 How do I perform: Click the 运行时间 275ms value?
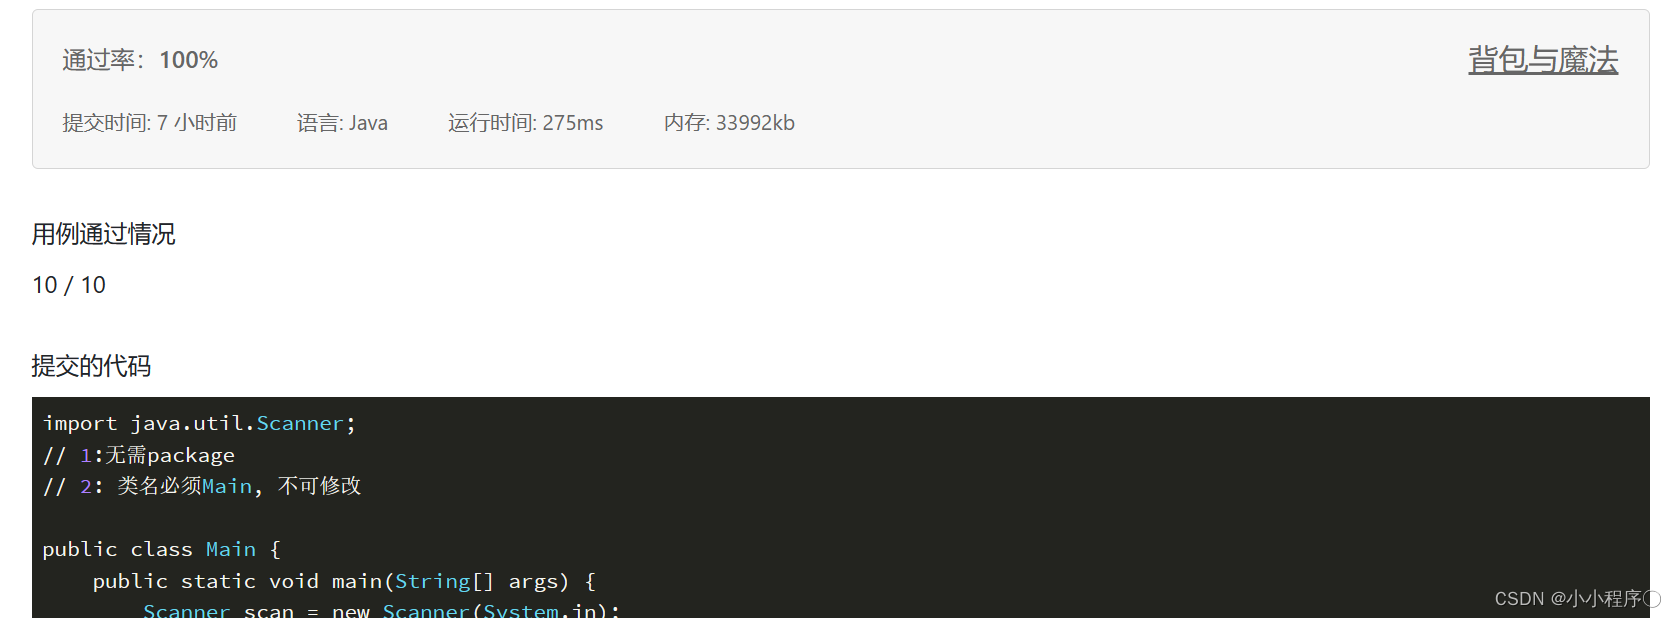pyautogui.click(x=525, y=123)
